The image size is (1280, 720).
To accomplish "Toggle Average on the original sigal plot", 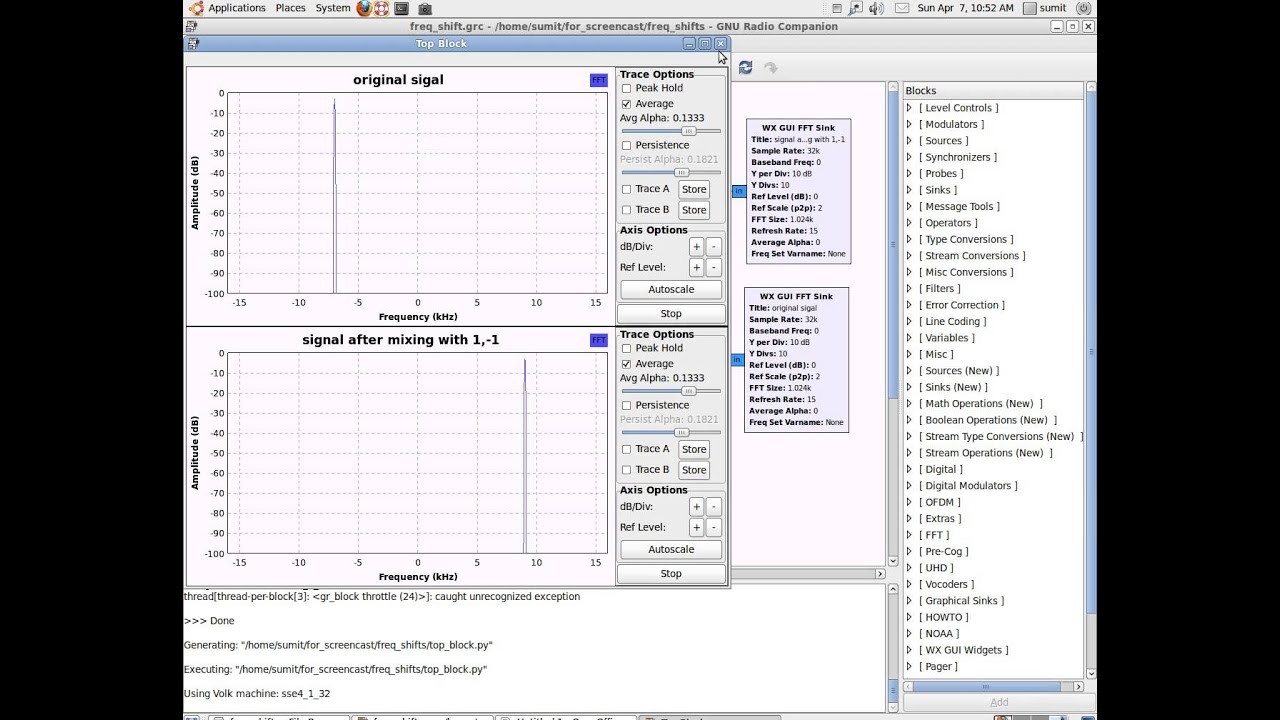I will (627, 104).
